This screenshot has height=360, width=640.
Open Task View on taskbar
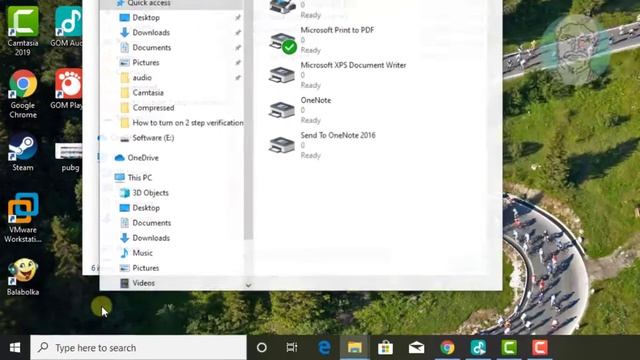click(292, 348)
